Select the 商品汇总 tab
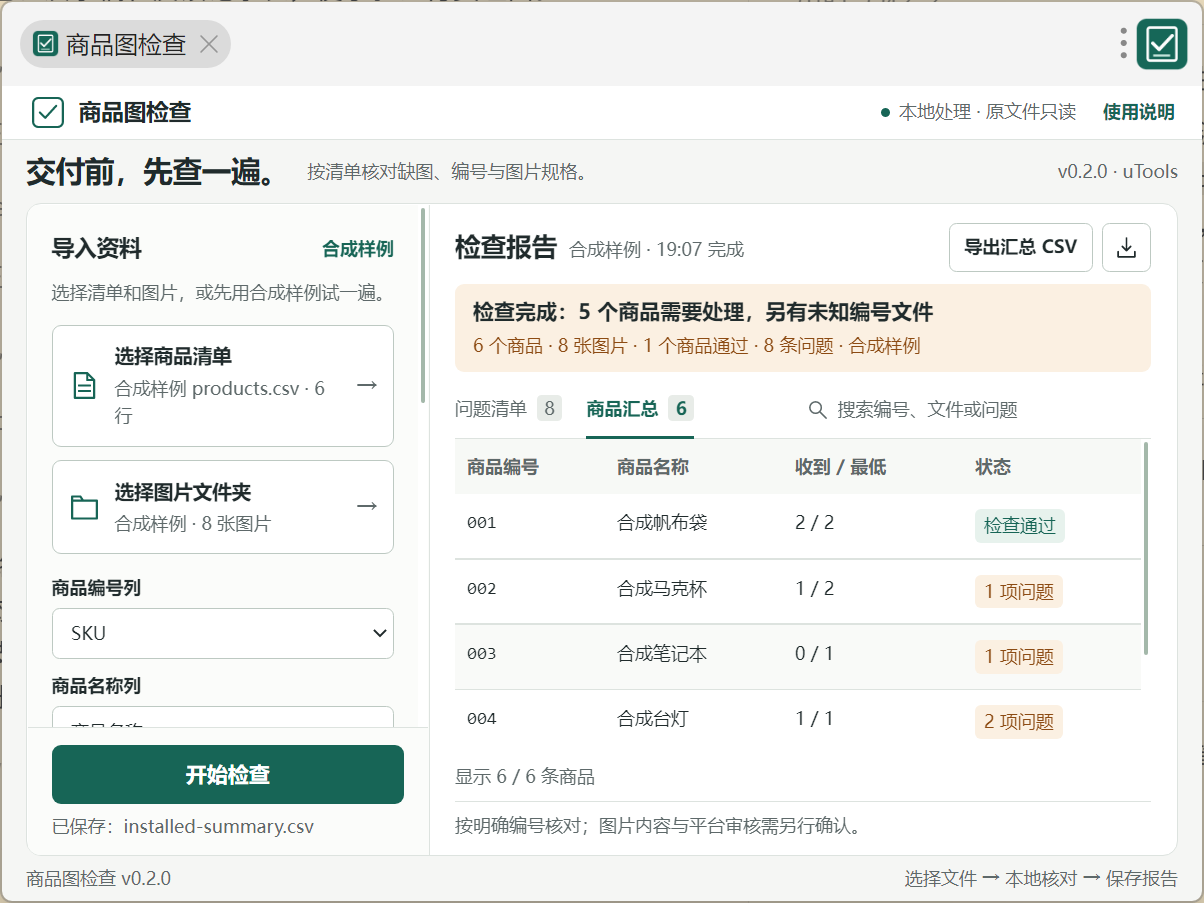This screenshot has height=903, width=1204. (640, 409)
